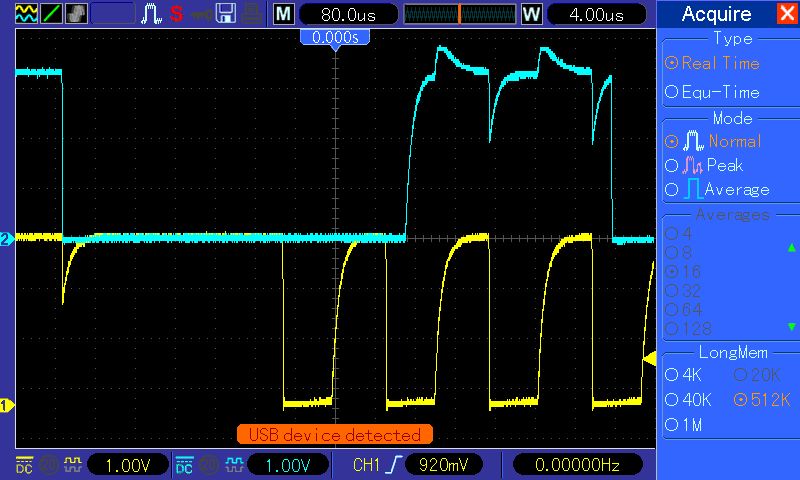Click the yellow channel 1 DC coupling icon
The image size is (800, 480).
pyautogui.click(x=22, y=465)
